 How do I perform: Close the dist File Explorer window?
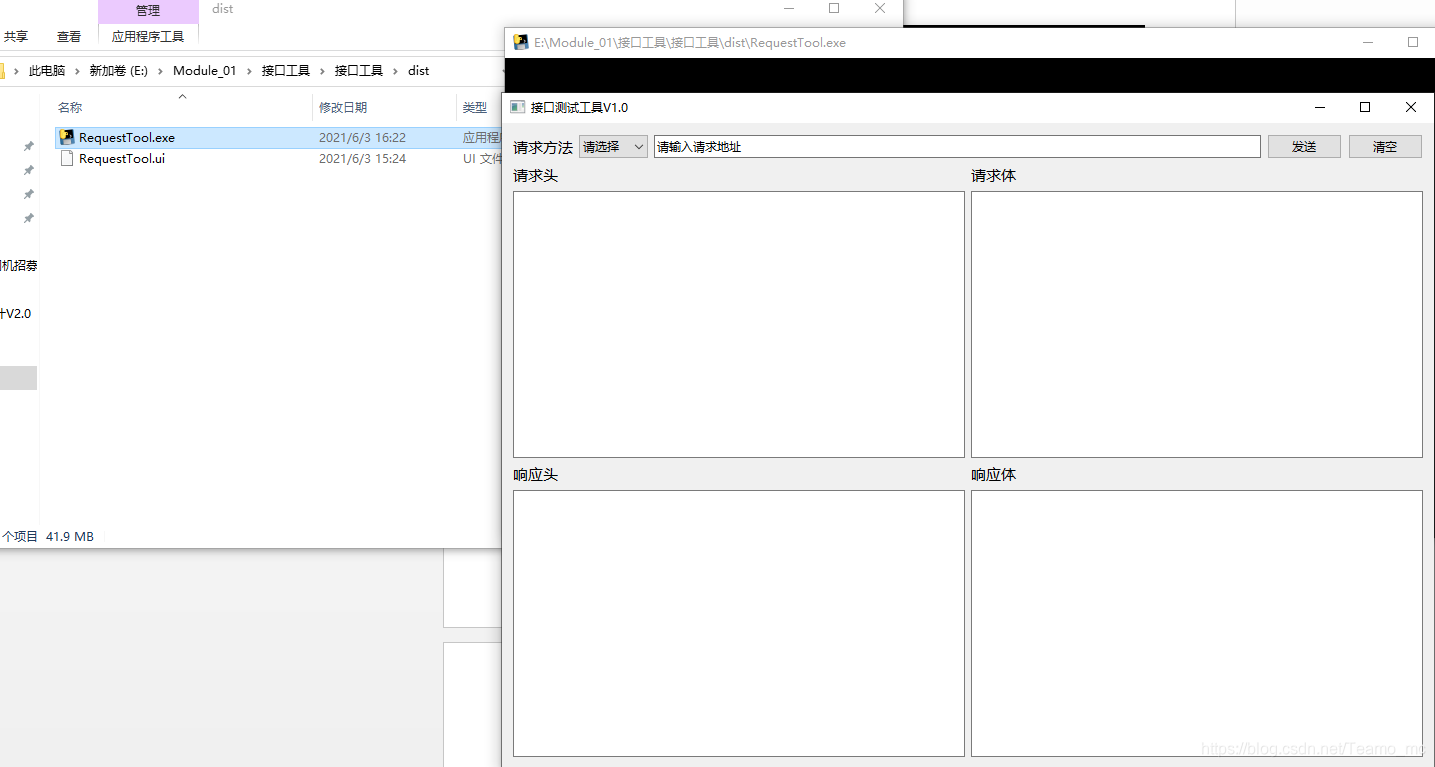[x=880, y=8]
